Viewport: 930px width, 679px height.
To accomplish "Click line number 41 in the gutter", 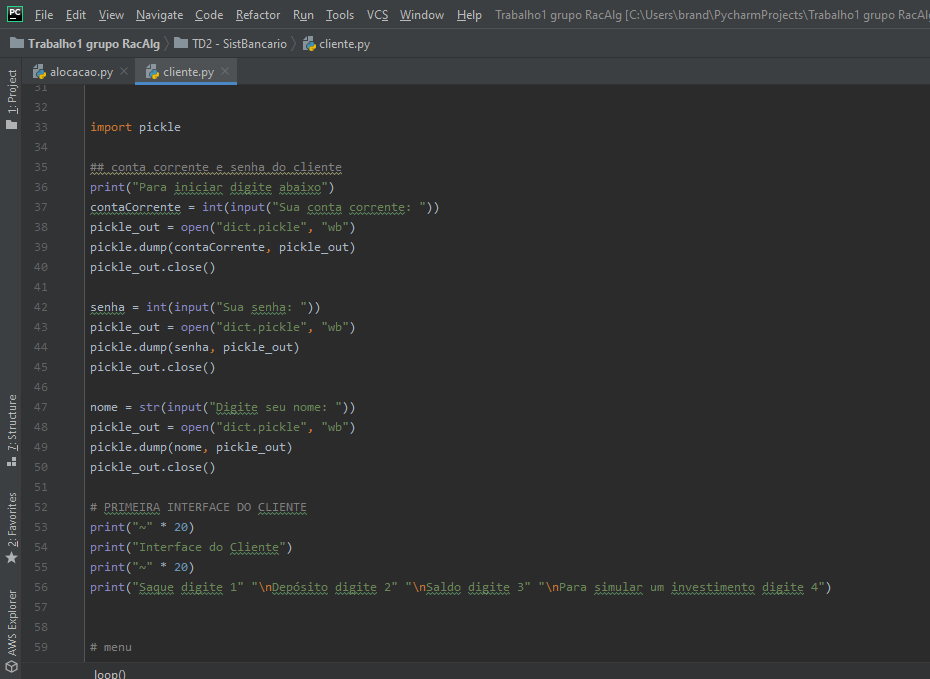I will [x=40, y=287].
